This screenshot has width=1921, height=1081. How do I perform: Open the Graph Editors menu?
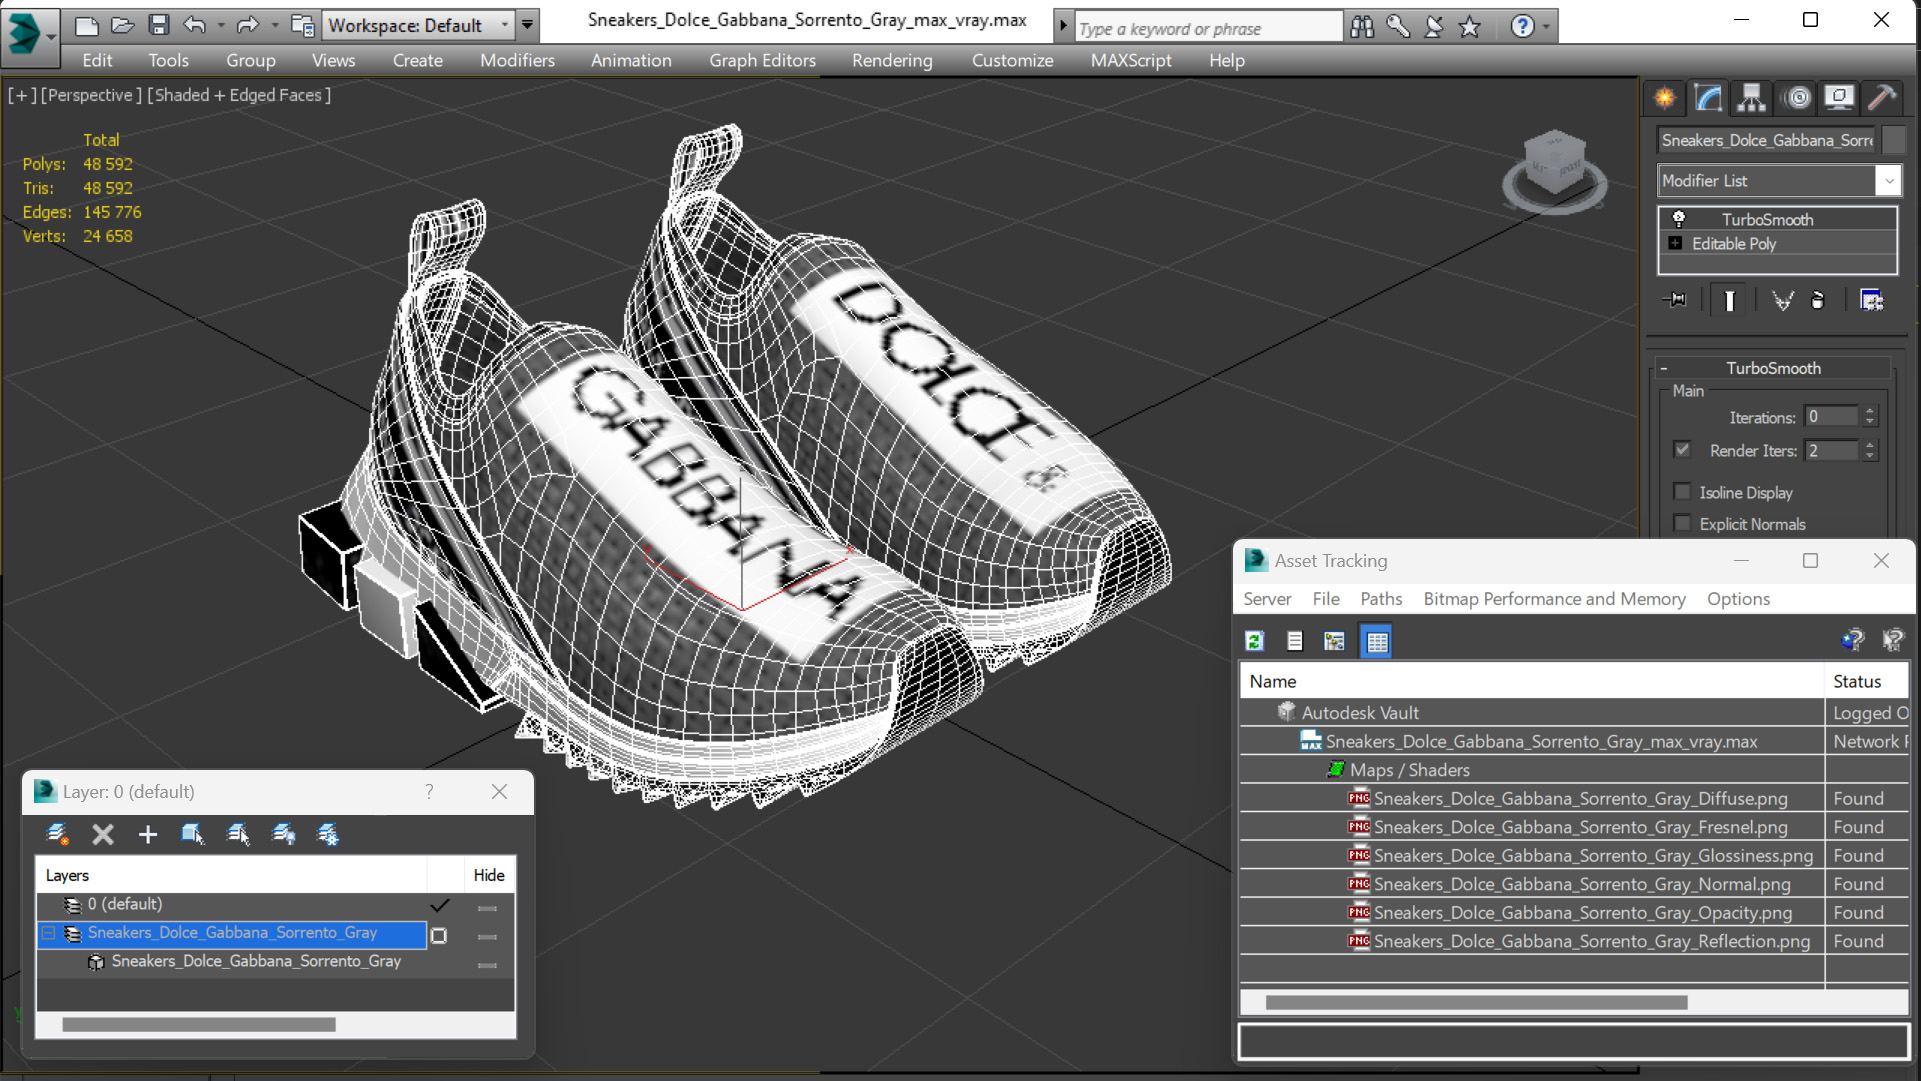pyautogui.click(x=762, y=60)
